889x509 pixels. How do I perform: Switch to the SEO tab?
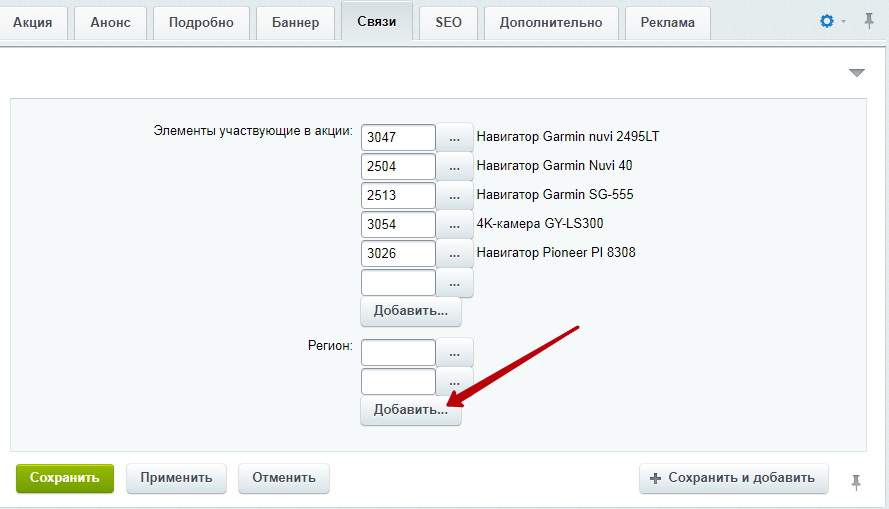tap(448, 22)
